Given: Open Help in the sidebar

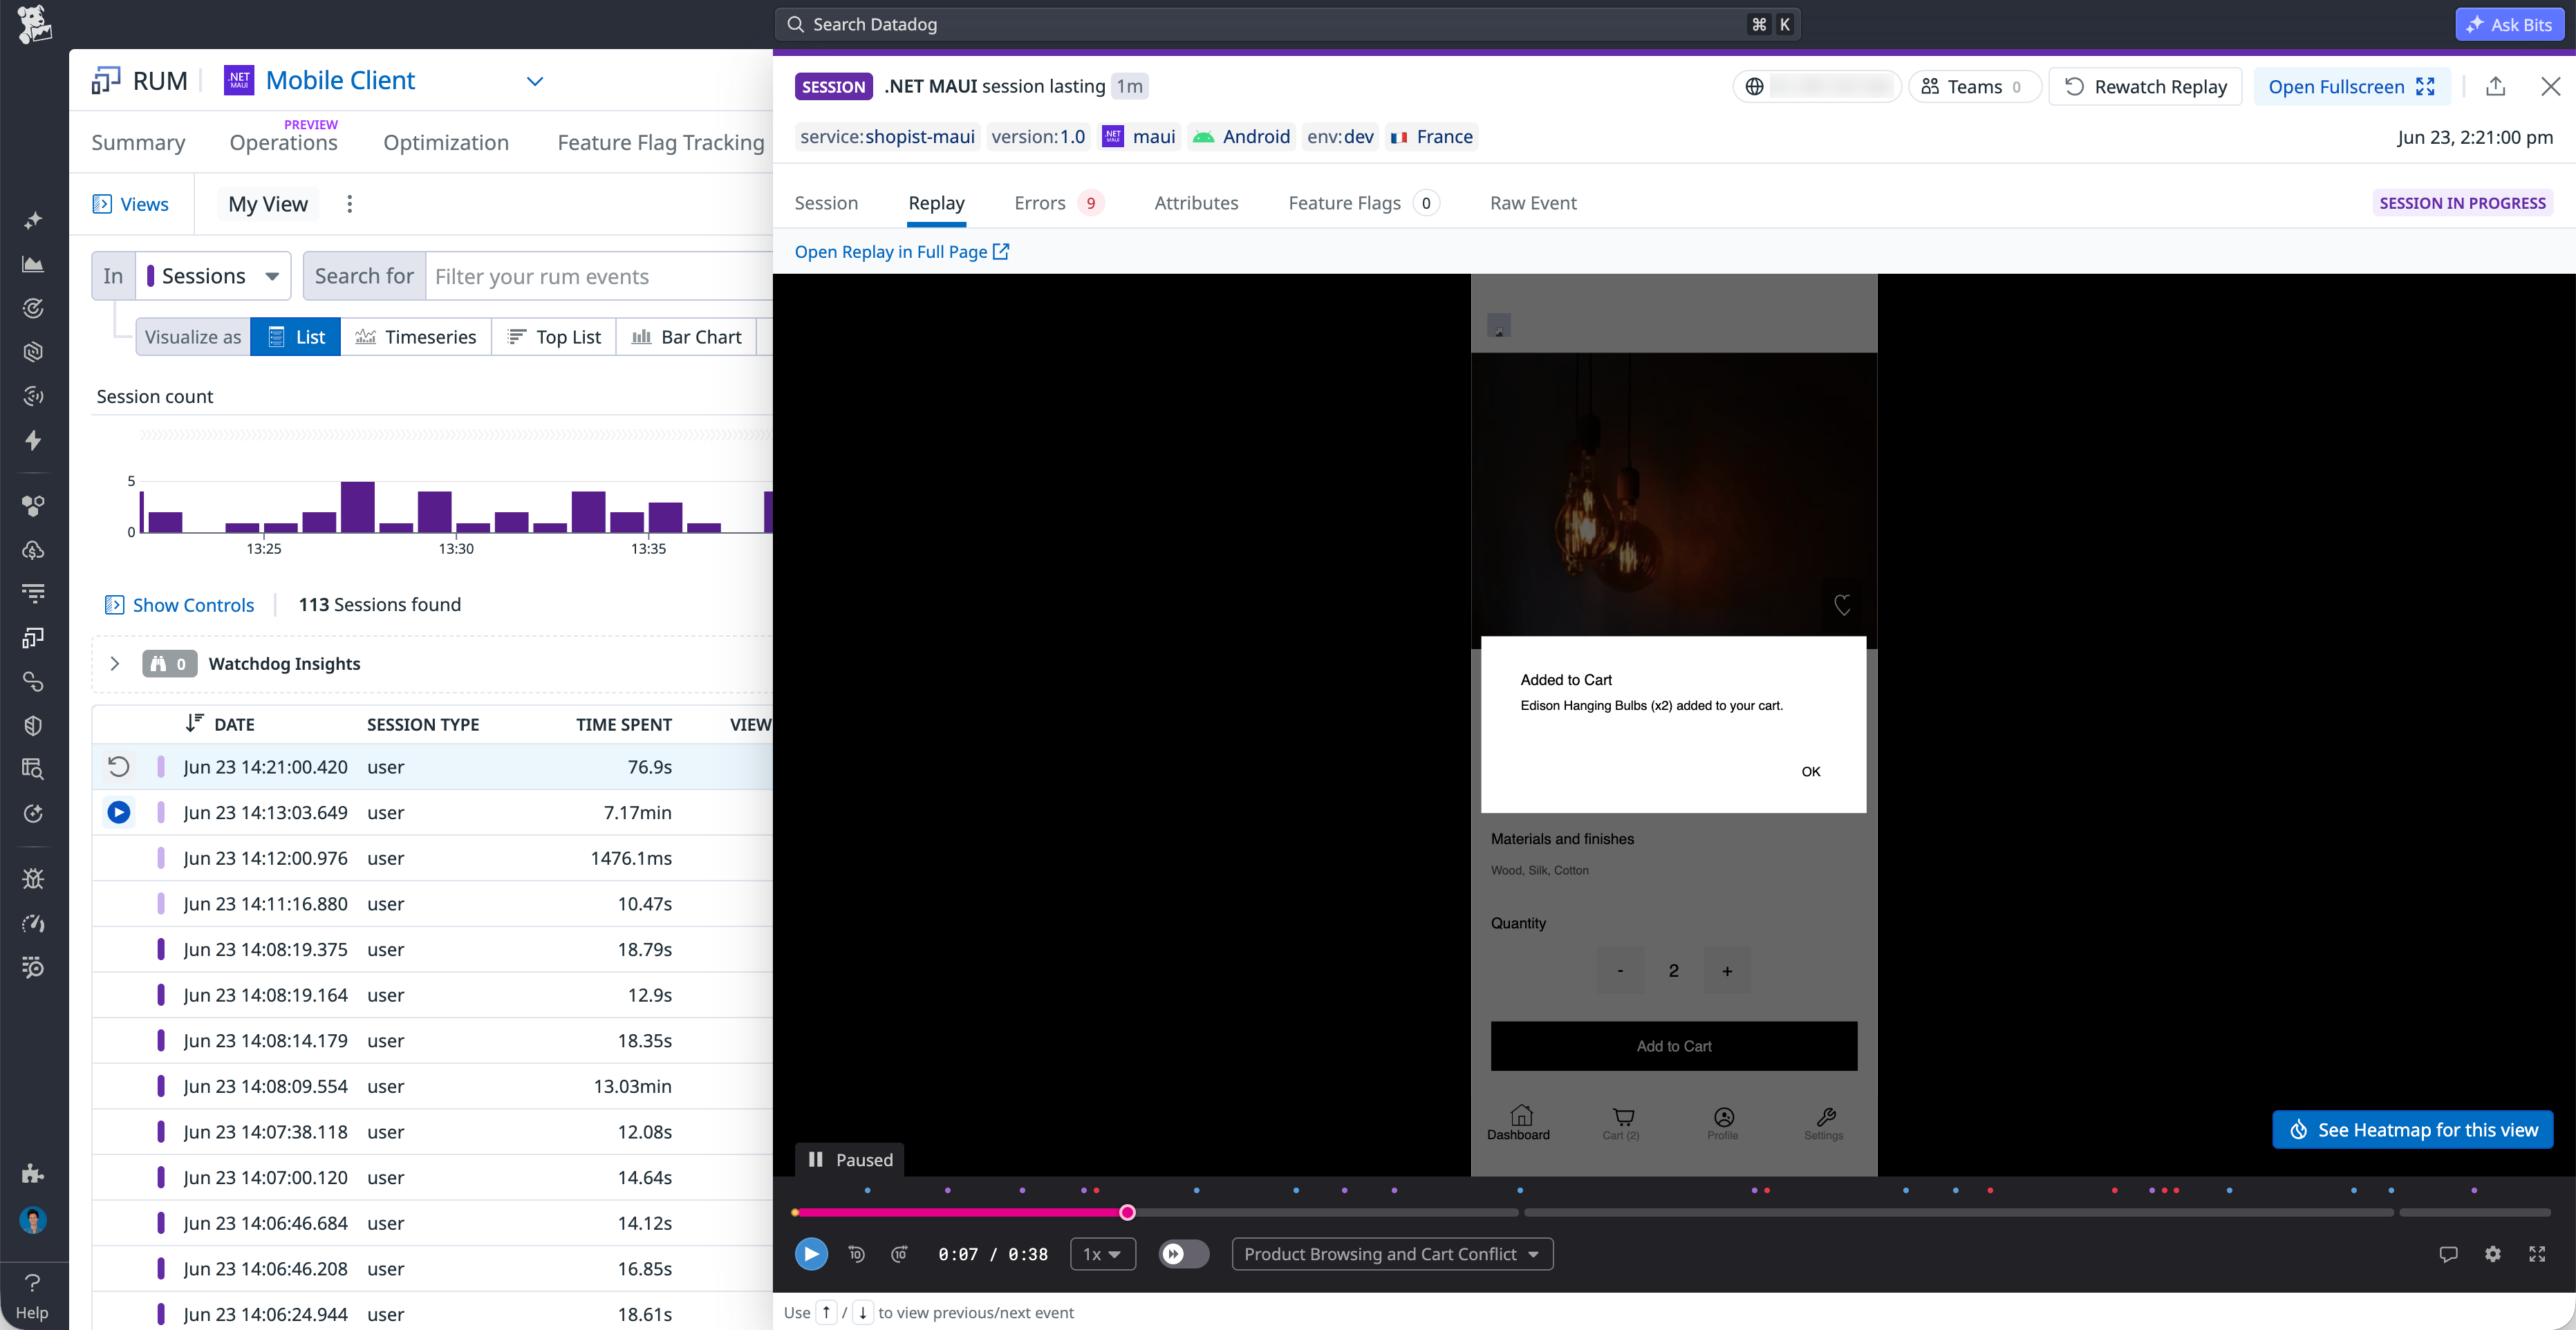Looking at the screenshot, I should [x=32, y=1296].
